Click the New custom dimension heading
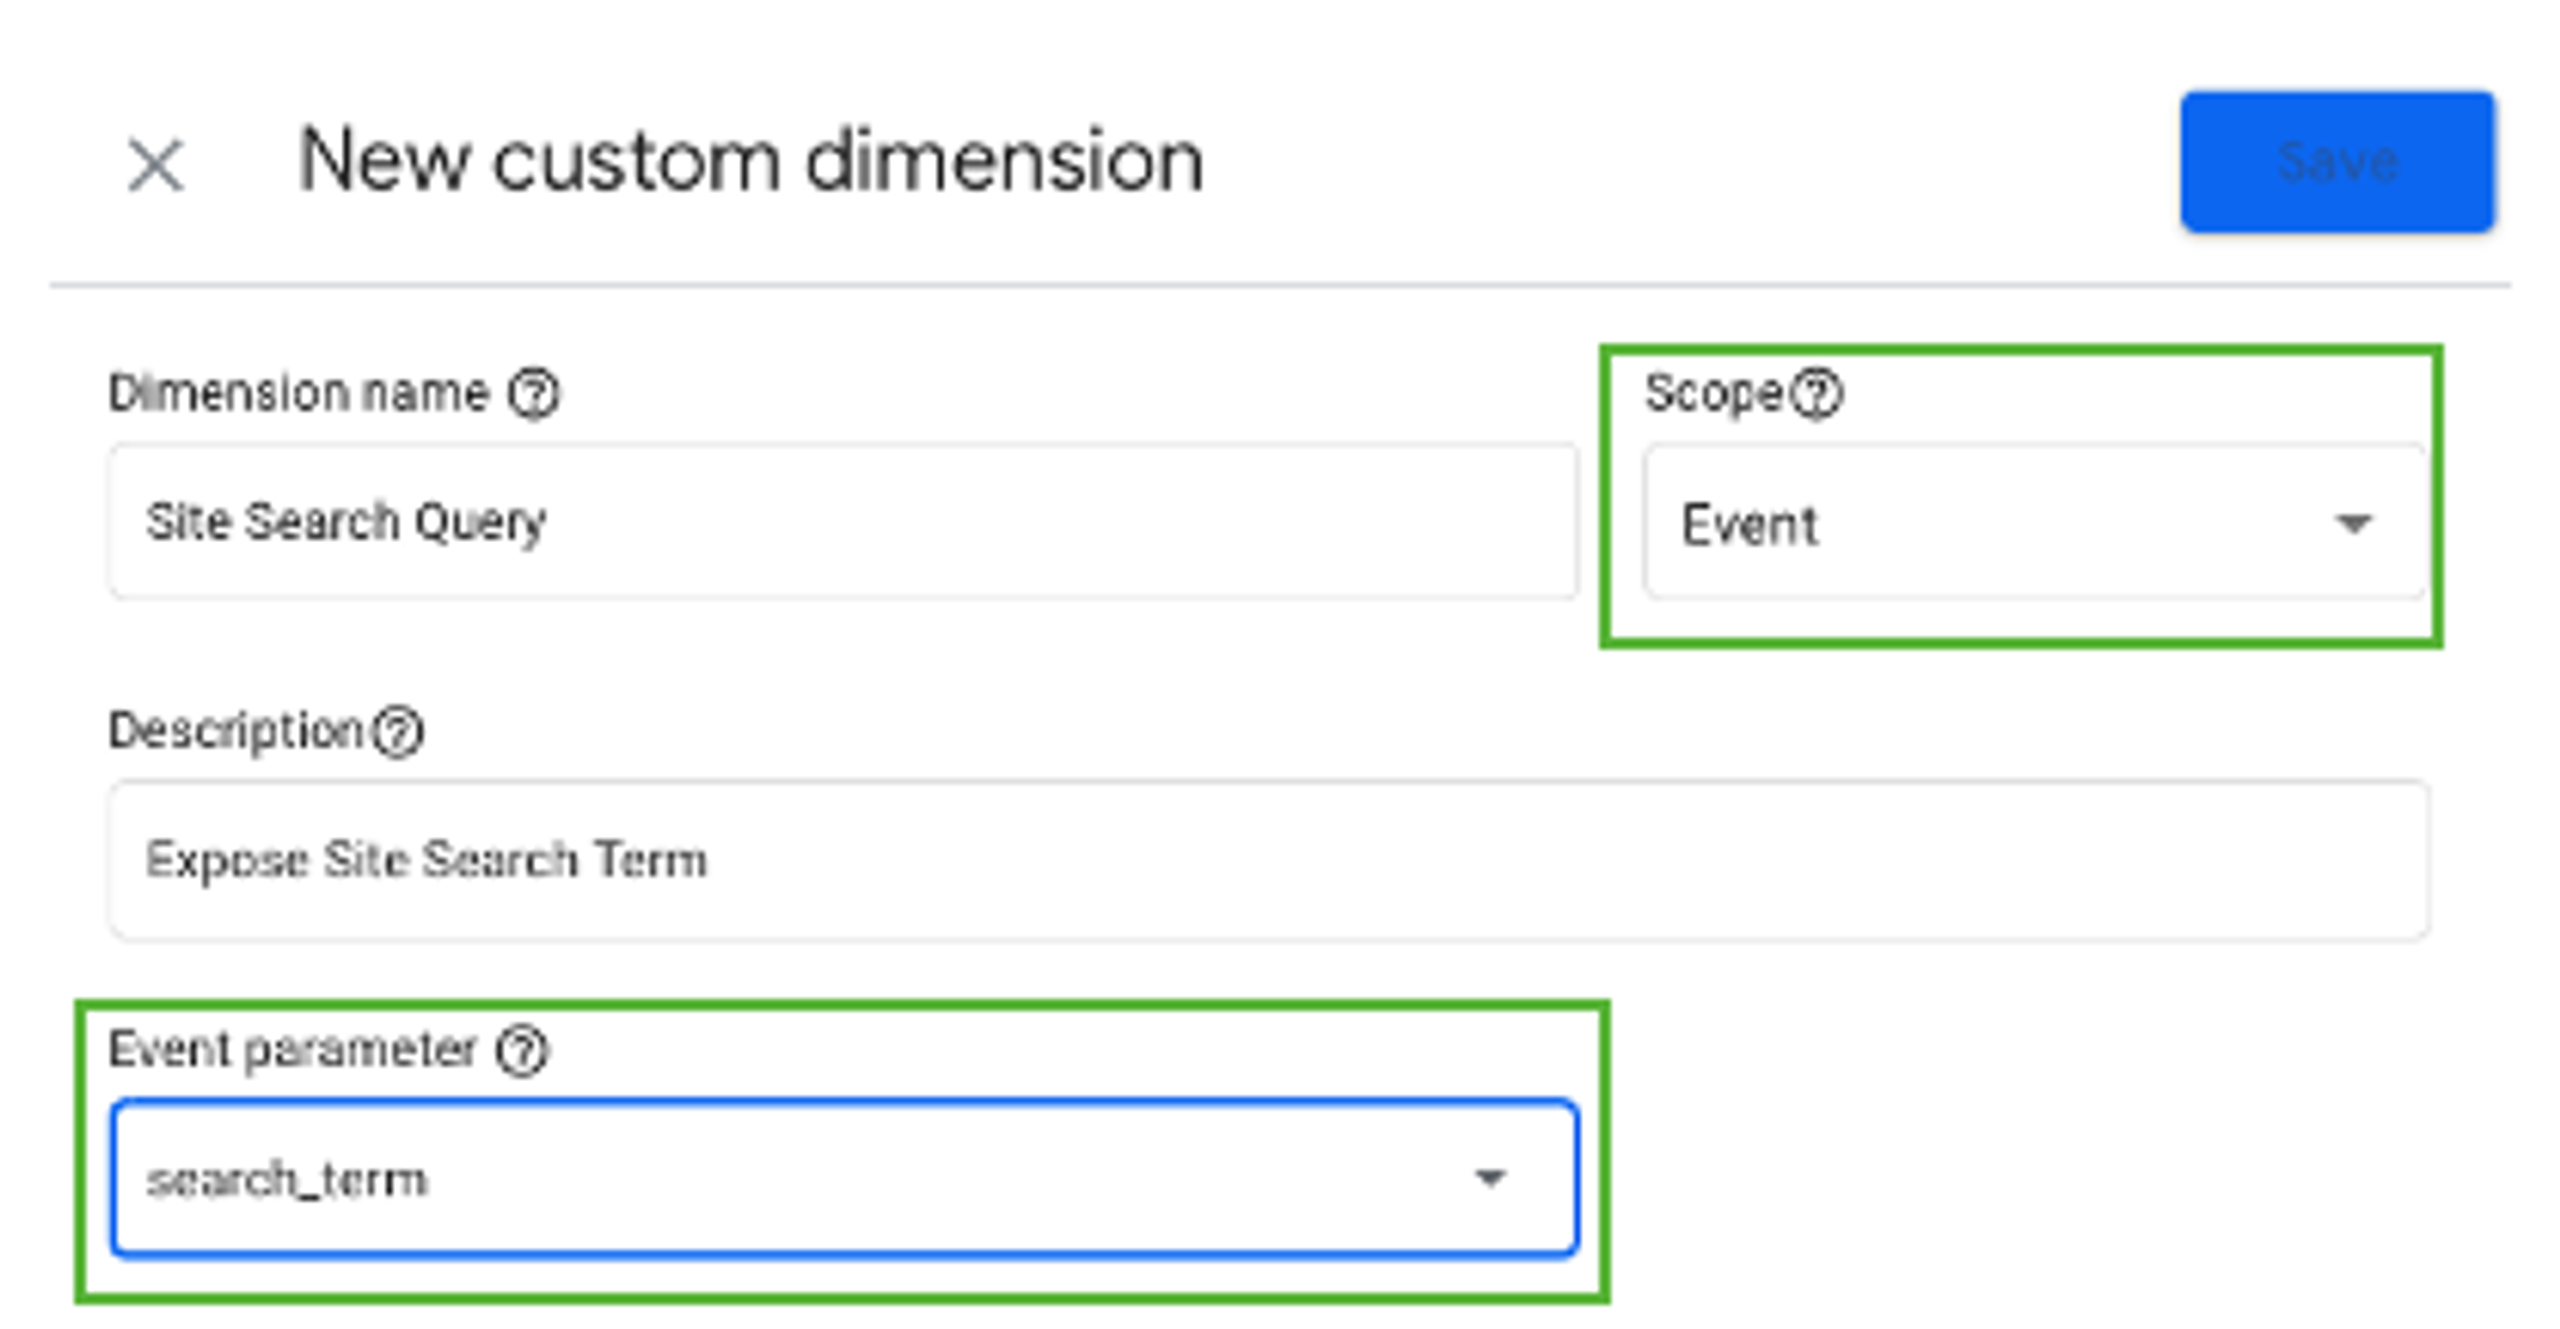Screen dimensions: 2560x1329 point(751,162)
